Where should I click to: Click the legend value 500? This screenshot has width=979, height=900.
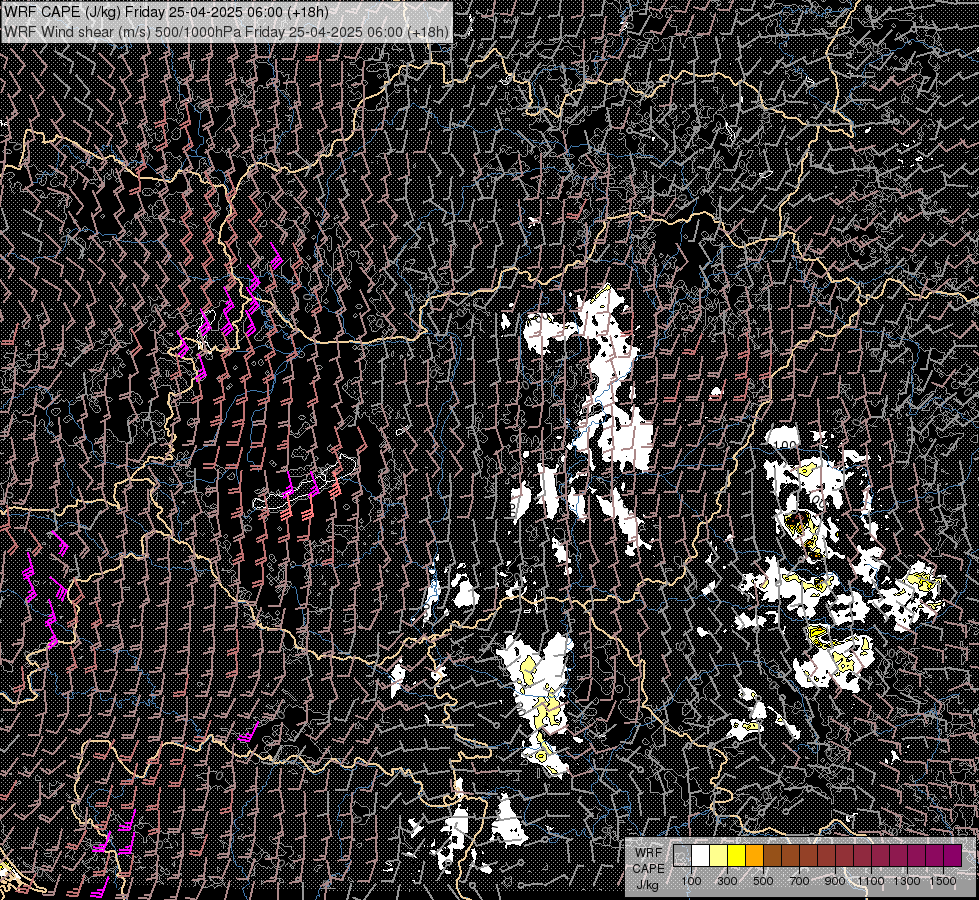tap(763, 881)
